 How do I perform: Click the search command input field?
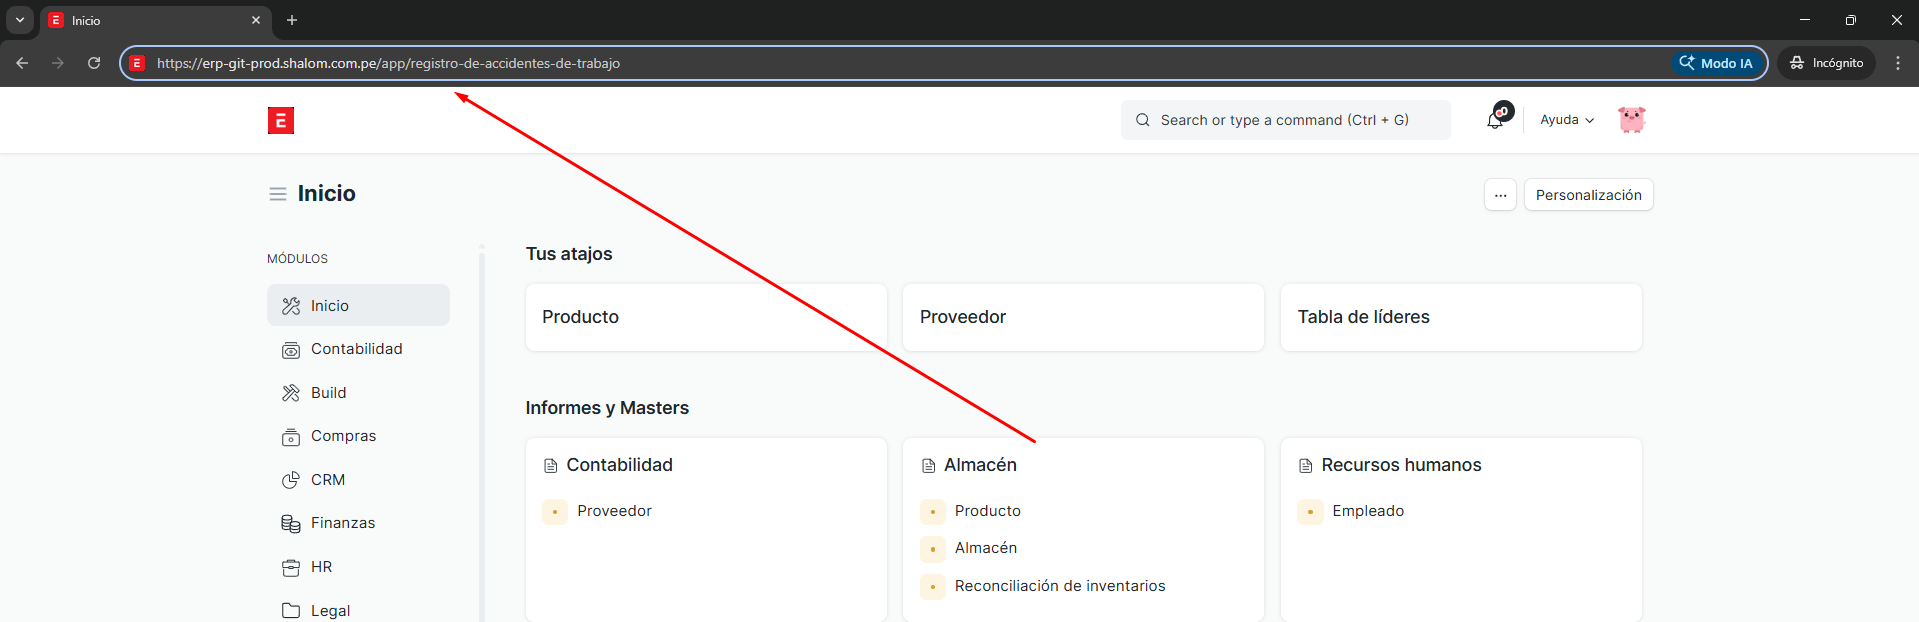[x=1285, y=120]
